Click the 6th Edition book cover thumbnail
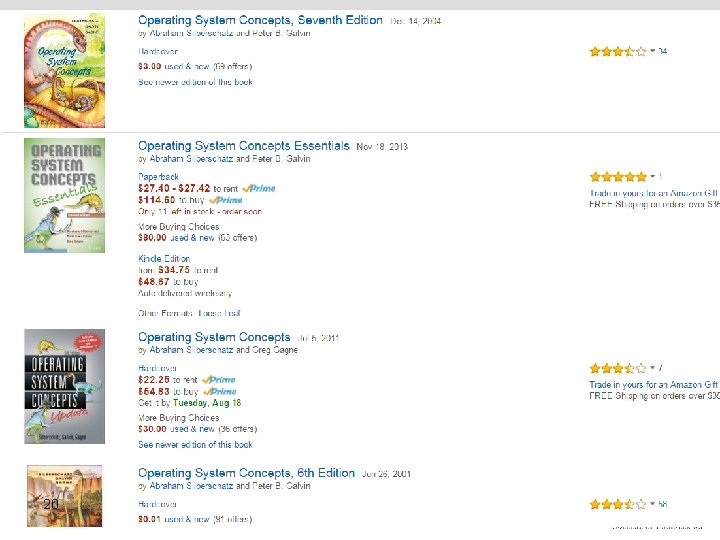The width and height of the screenshot is (720, 540). click(64, 496)
